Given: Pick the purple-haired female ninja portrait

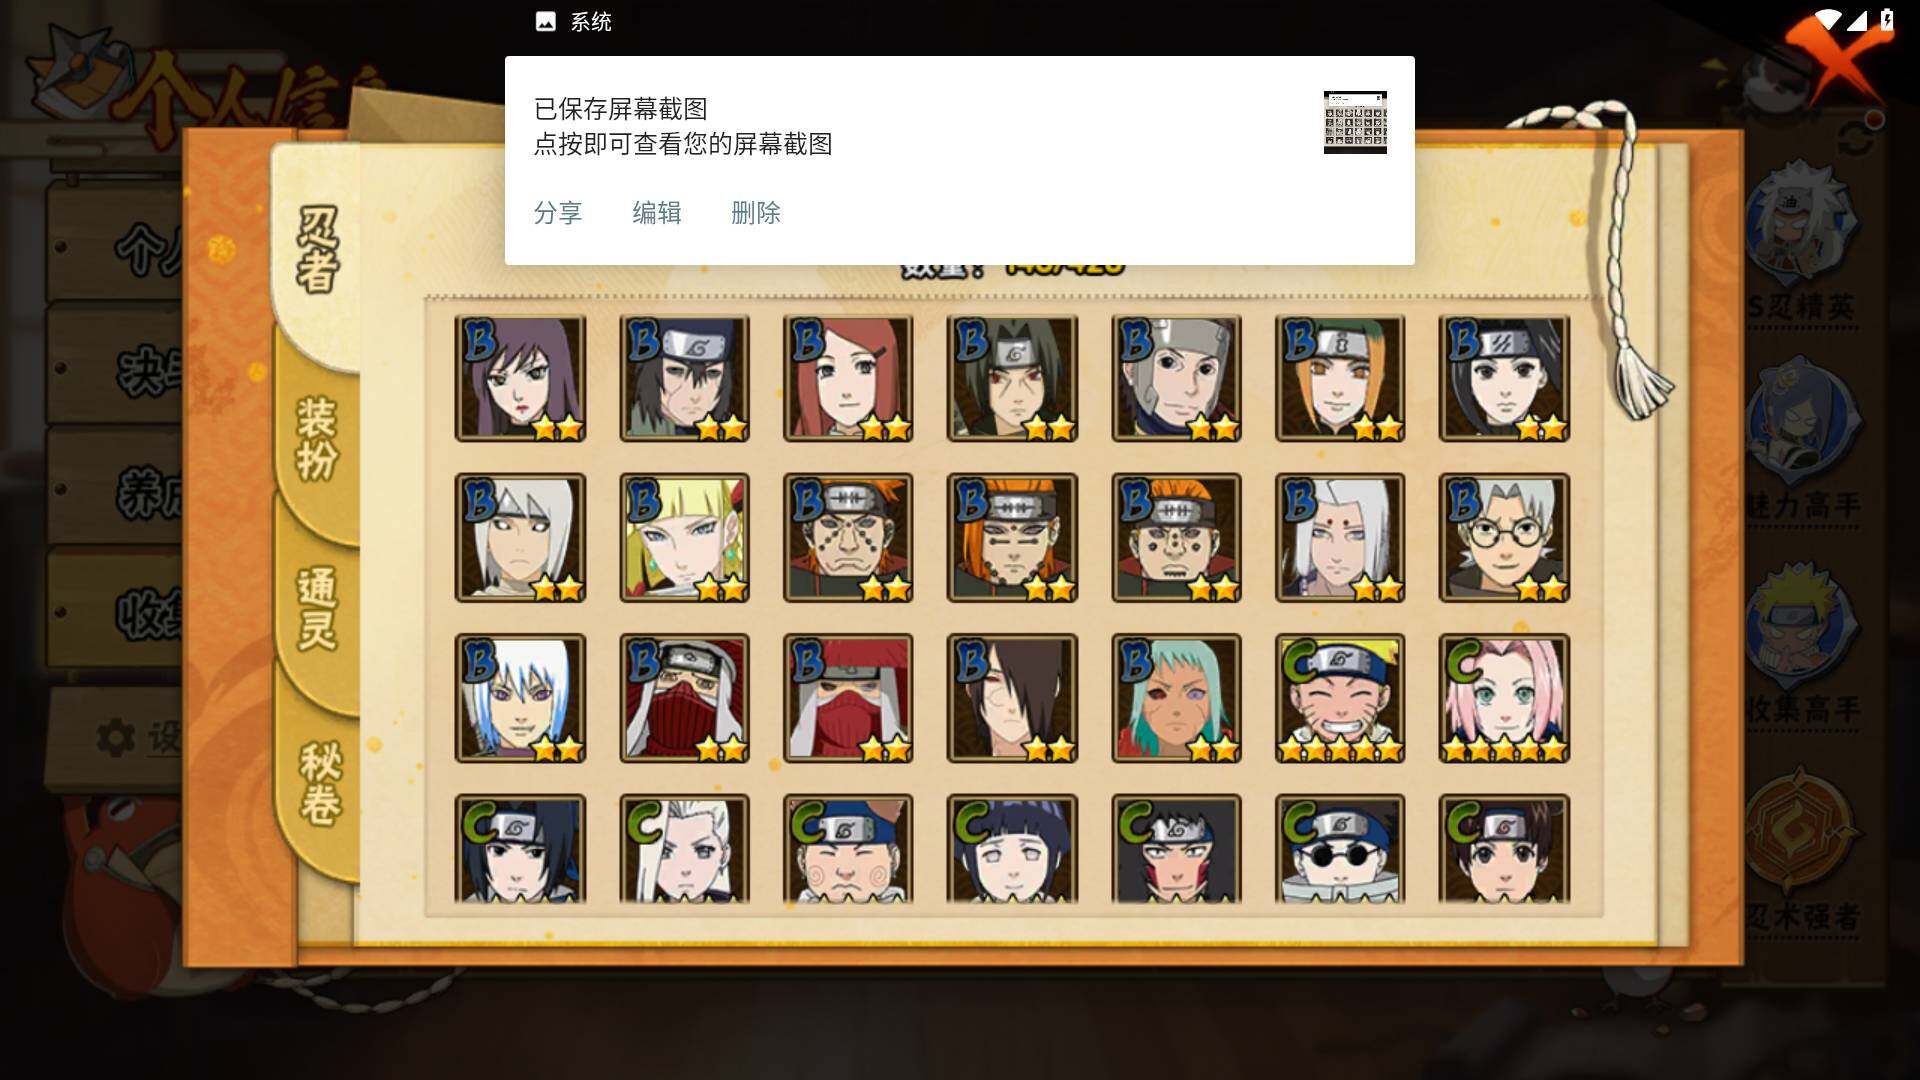Looking at the screenshot, I should click(520, 378).
